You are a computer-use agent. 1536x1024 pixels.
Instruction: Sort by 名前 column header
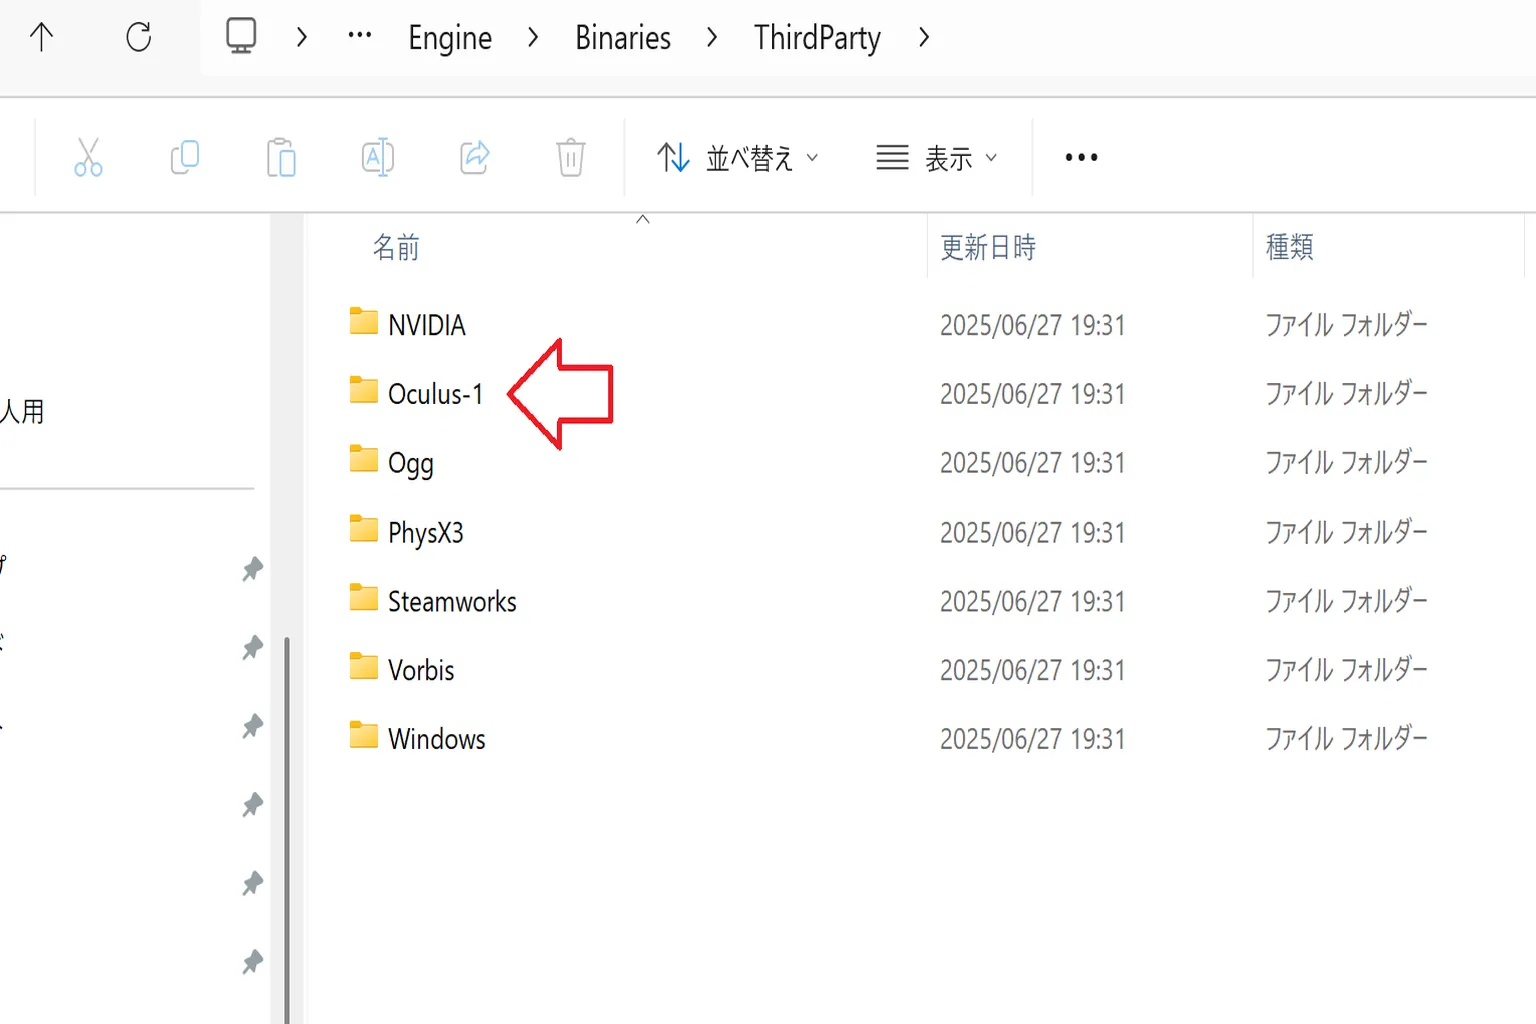(396, 247)
